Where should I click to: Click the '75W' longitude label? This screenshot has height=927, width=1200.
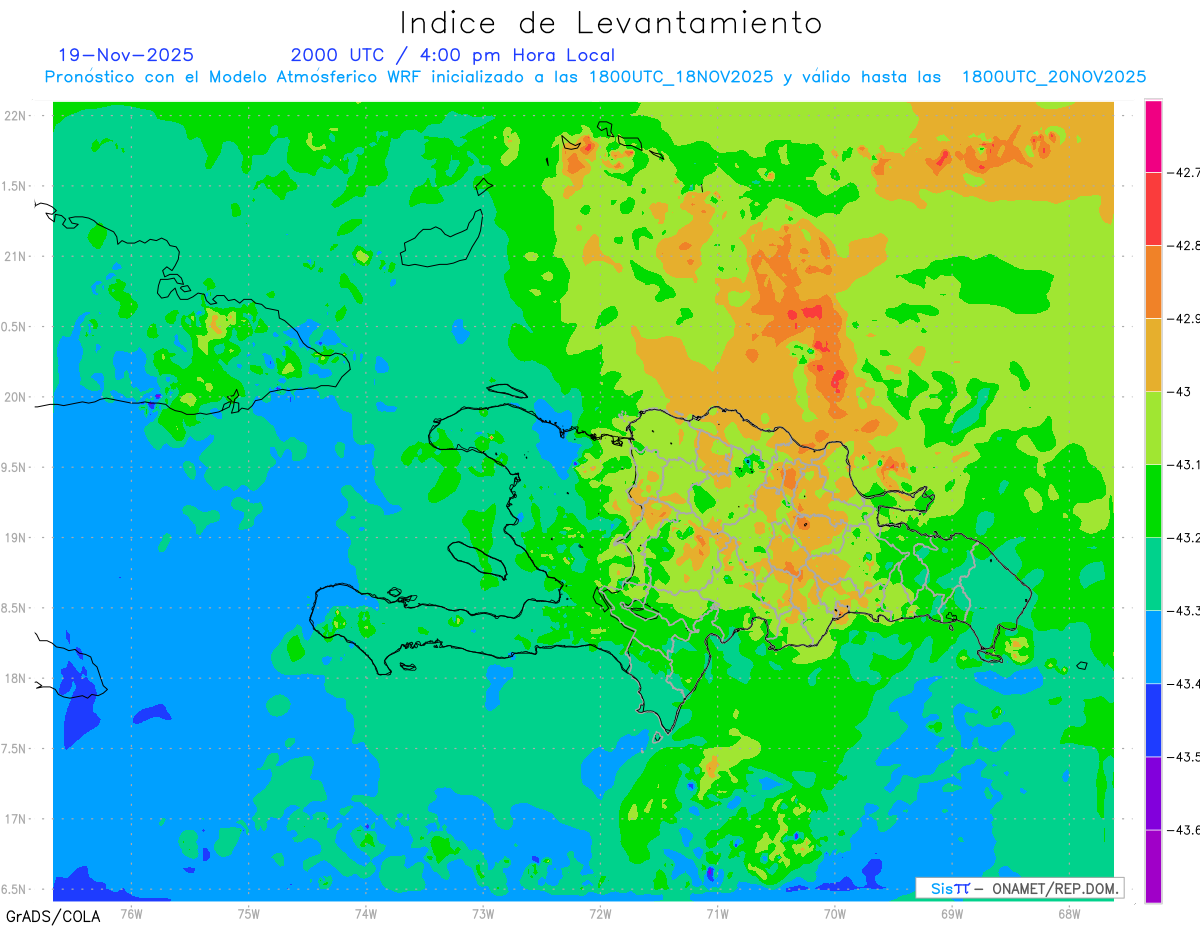(249, 913)
